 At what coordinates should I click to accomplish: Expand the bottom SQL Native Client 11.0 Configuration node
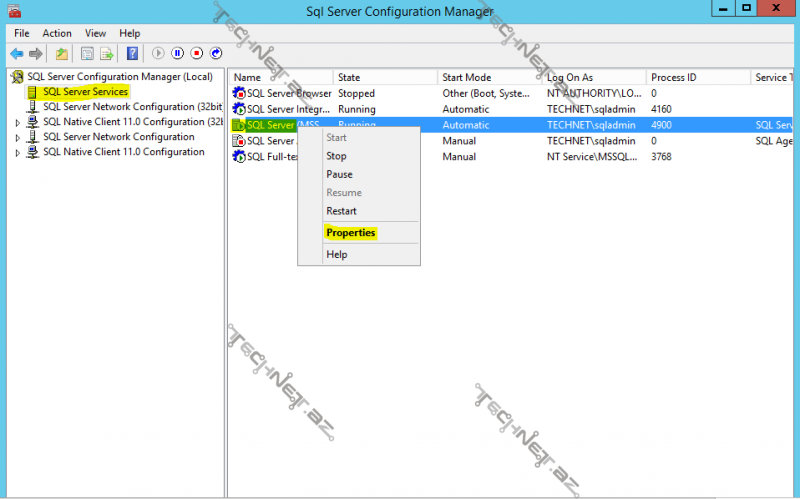tap(17, 153)
